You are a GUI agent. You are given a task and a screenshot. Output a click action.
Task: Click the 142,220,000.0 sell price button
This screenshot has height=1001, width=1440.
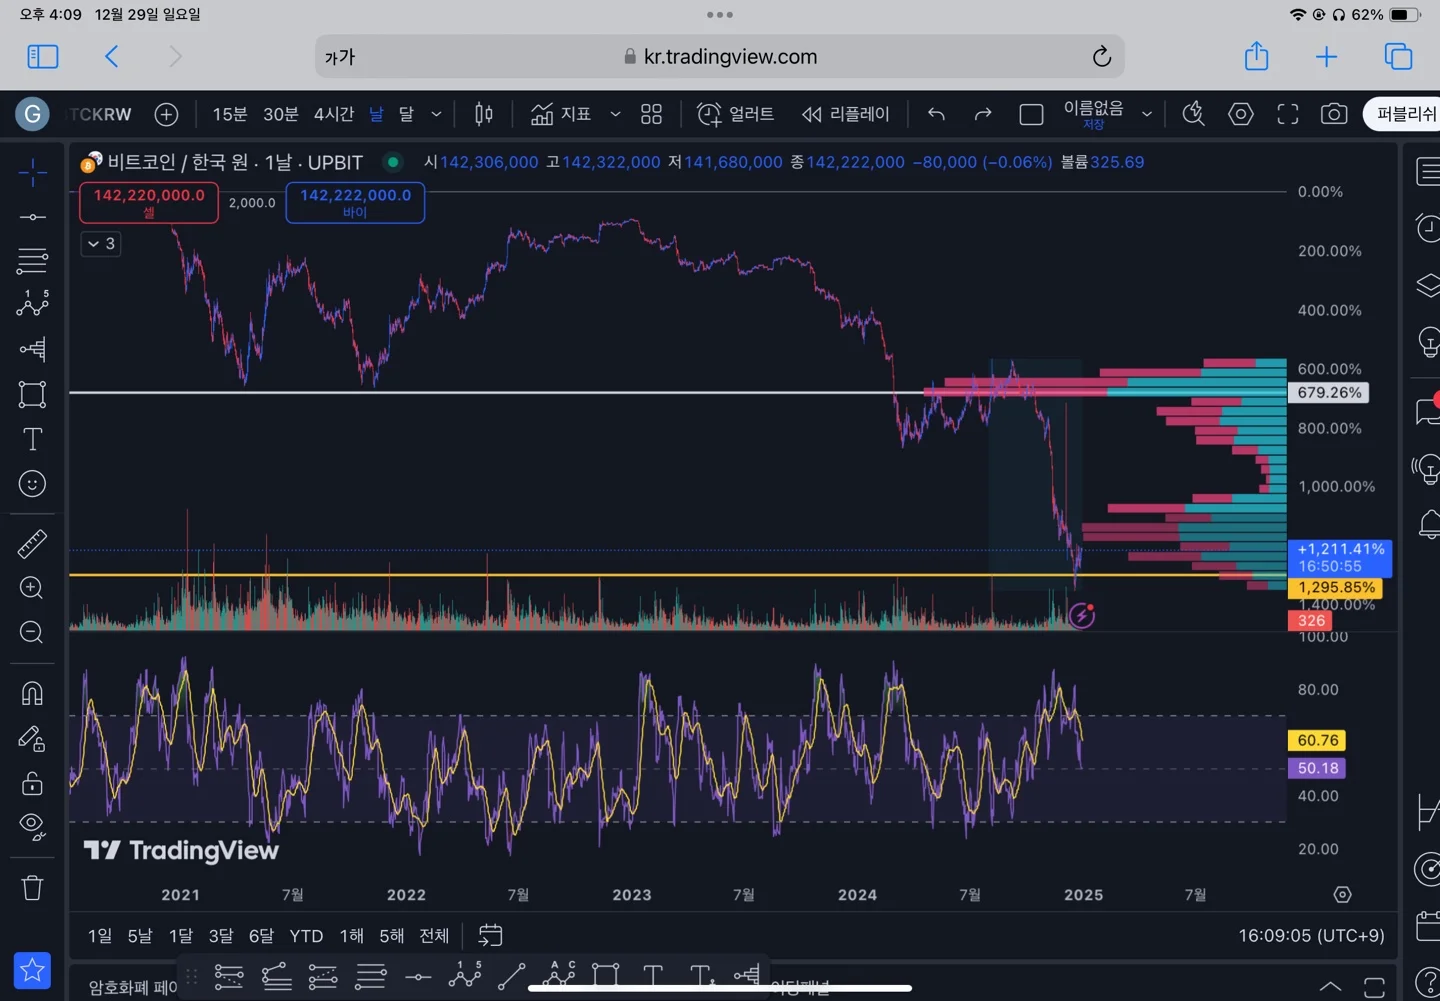[149, 202]
